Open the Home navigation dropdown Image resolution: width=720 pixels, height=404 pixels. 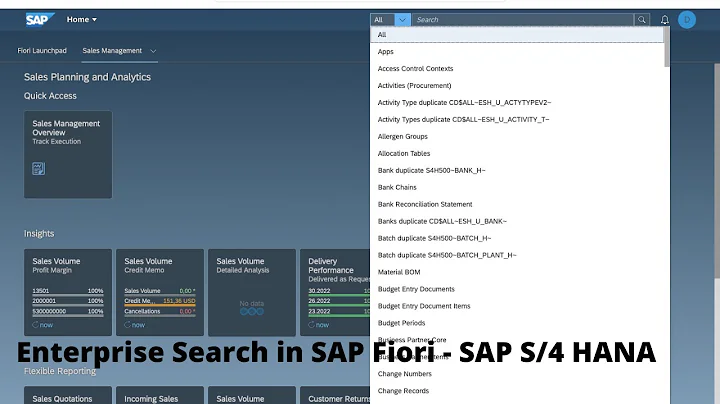pos(82,20)
